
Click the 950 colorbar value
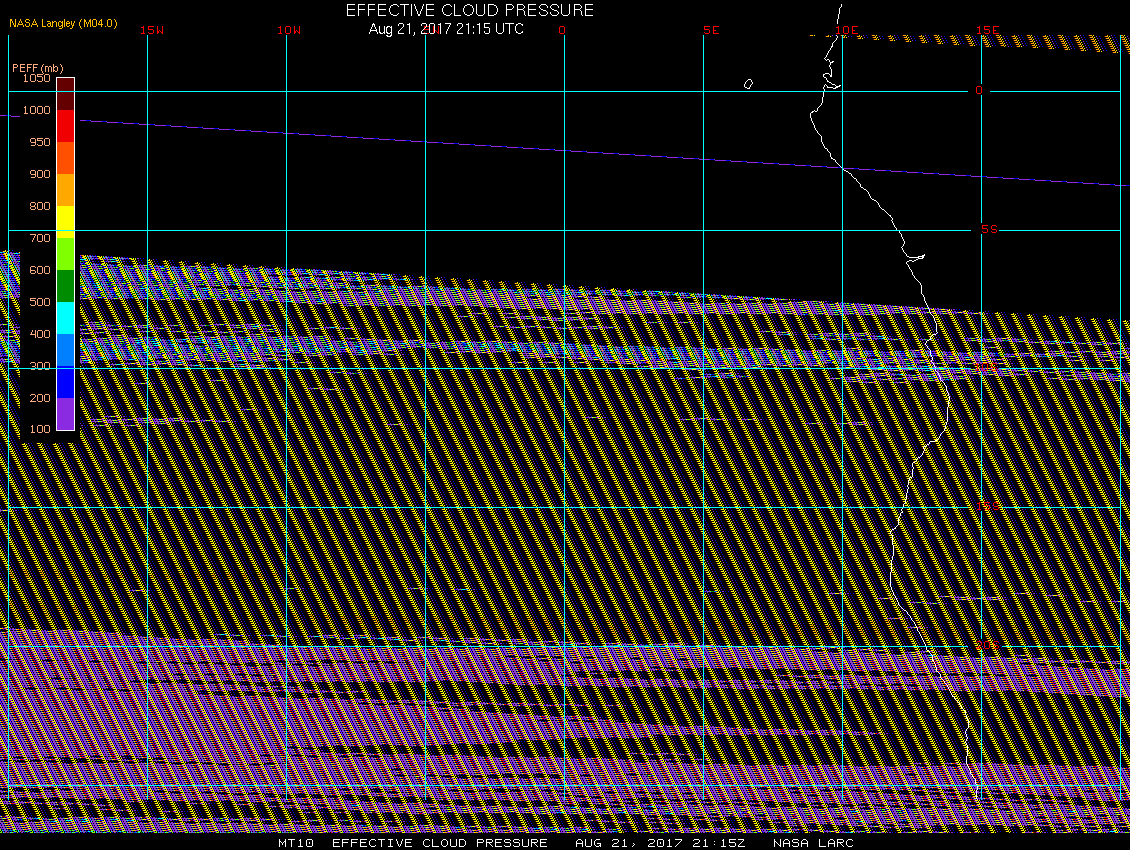[40, 142]
